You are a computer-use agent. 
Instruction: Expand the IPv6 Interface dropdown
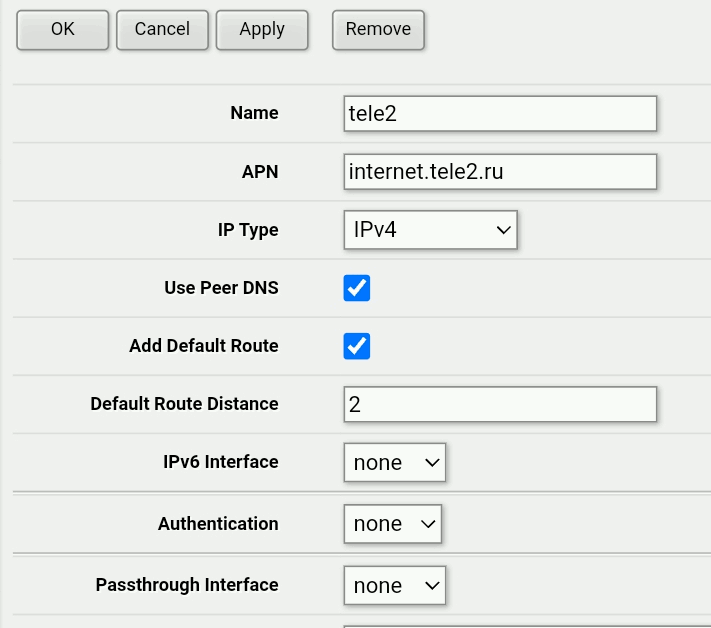[x=394, y=463]
